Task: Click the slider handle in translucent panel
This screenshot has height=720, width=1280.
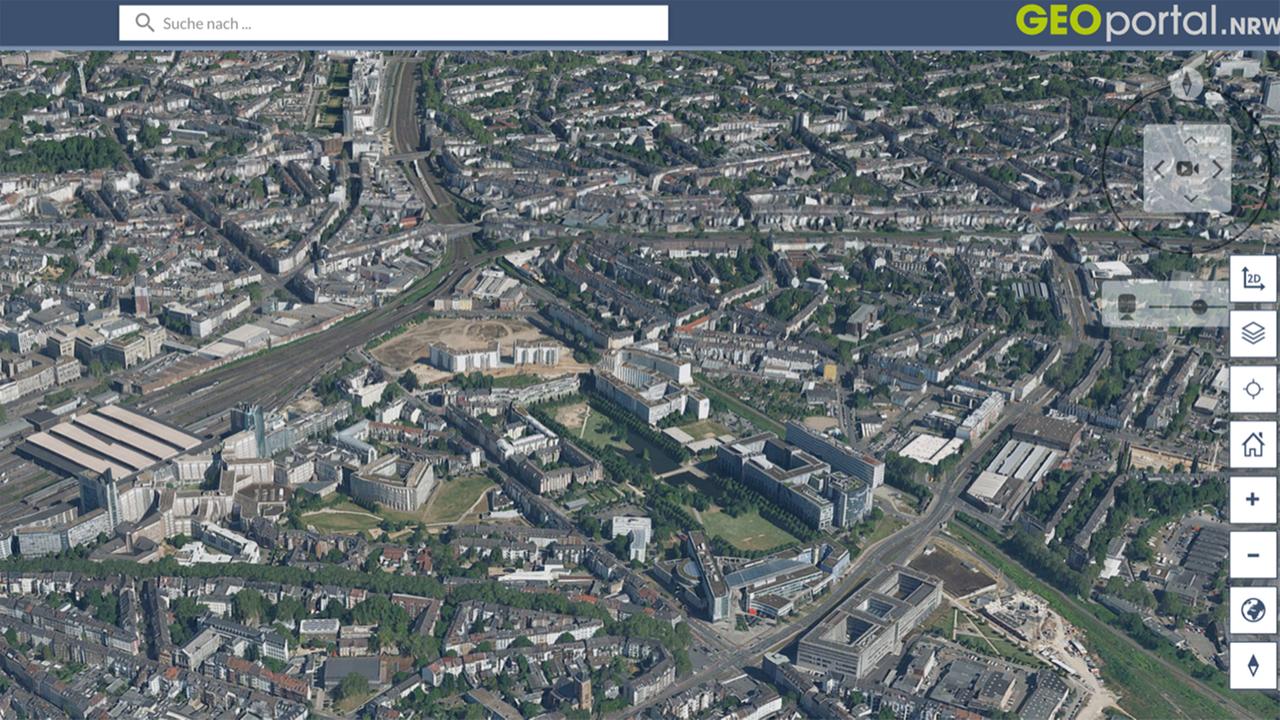Action: tap(1199, 306)
